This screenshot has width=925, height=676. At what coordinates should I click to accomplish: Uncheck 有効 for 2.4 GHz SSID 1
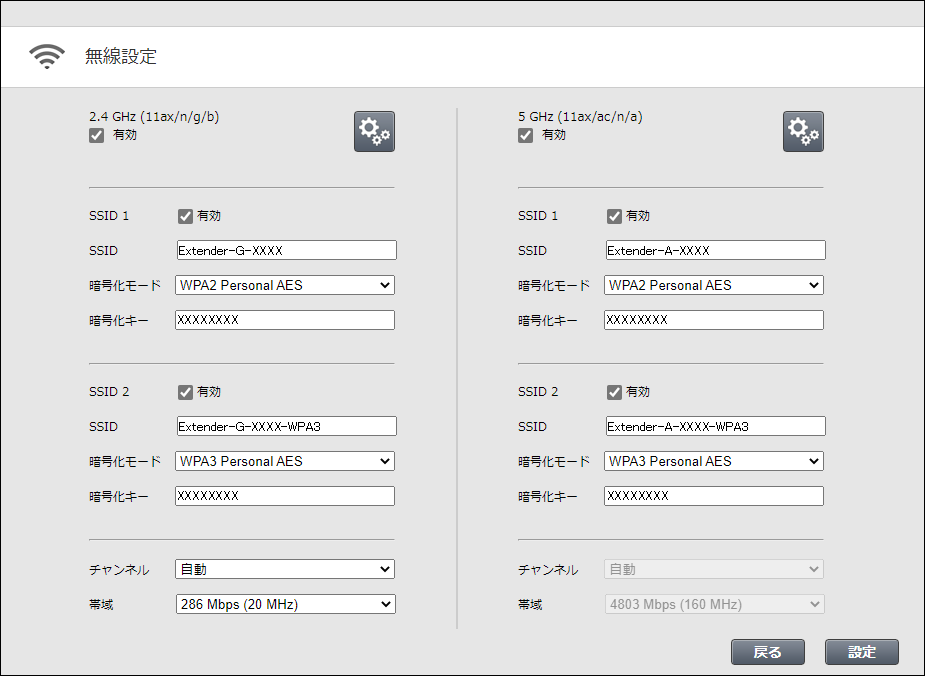[185, 216]
